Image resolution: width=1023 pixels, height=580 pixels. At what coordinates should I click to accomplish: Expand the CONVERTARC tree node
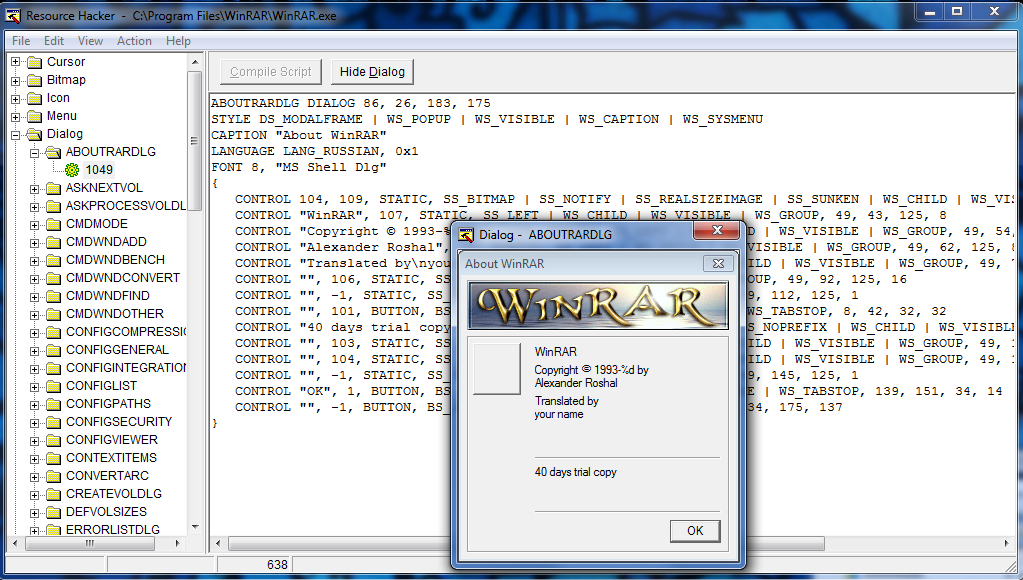click(x=35, y=477)
